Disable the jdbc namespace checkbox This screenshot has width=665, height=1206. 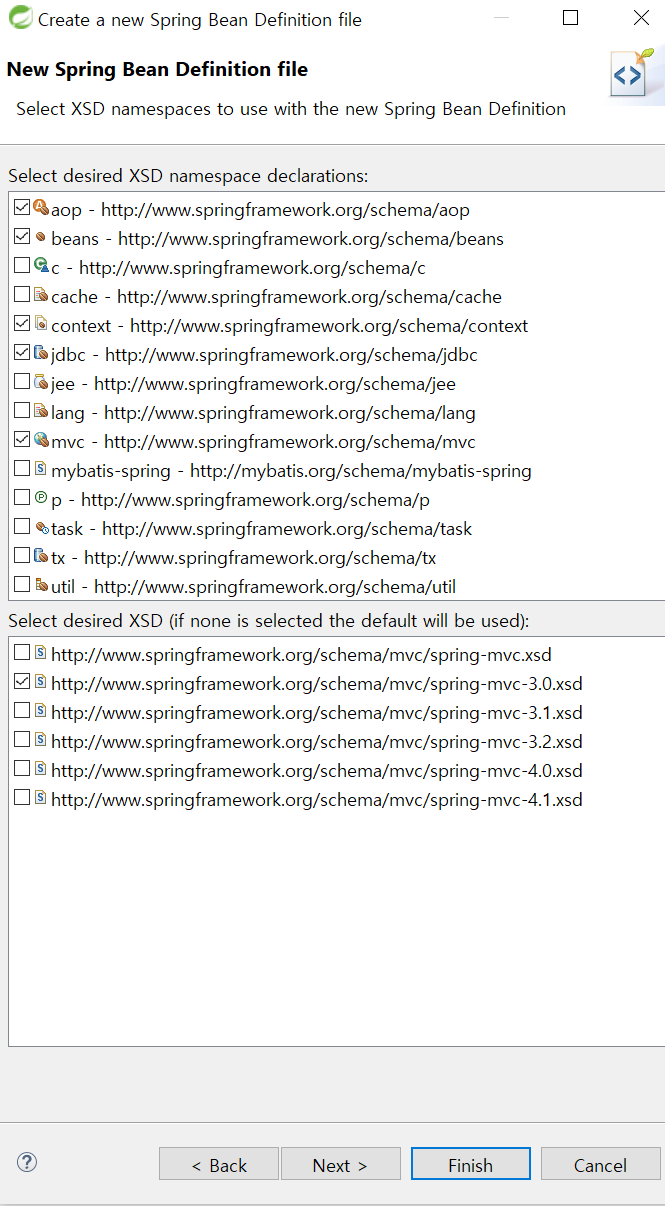click(22, 354)
